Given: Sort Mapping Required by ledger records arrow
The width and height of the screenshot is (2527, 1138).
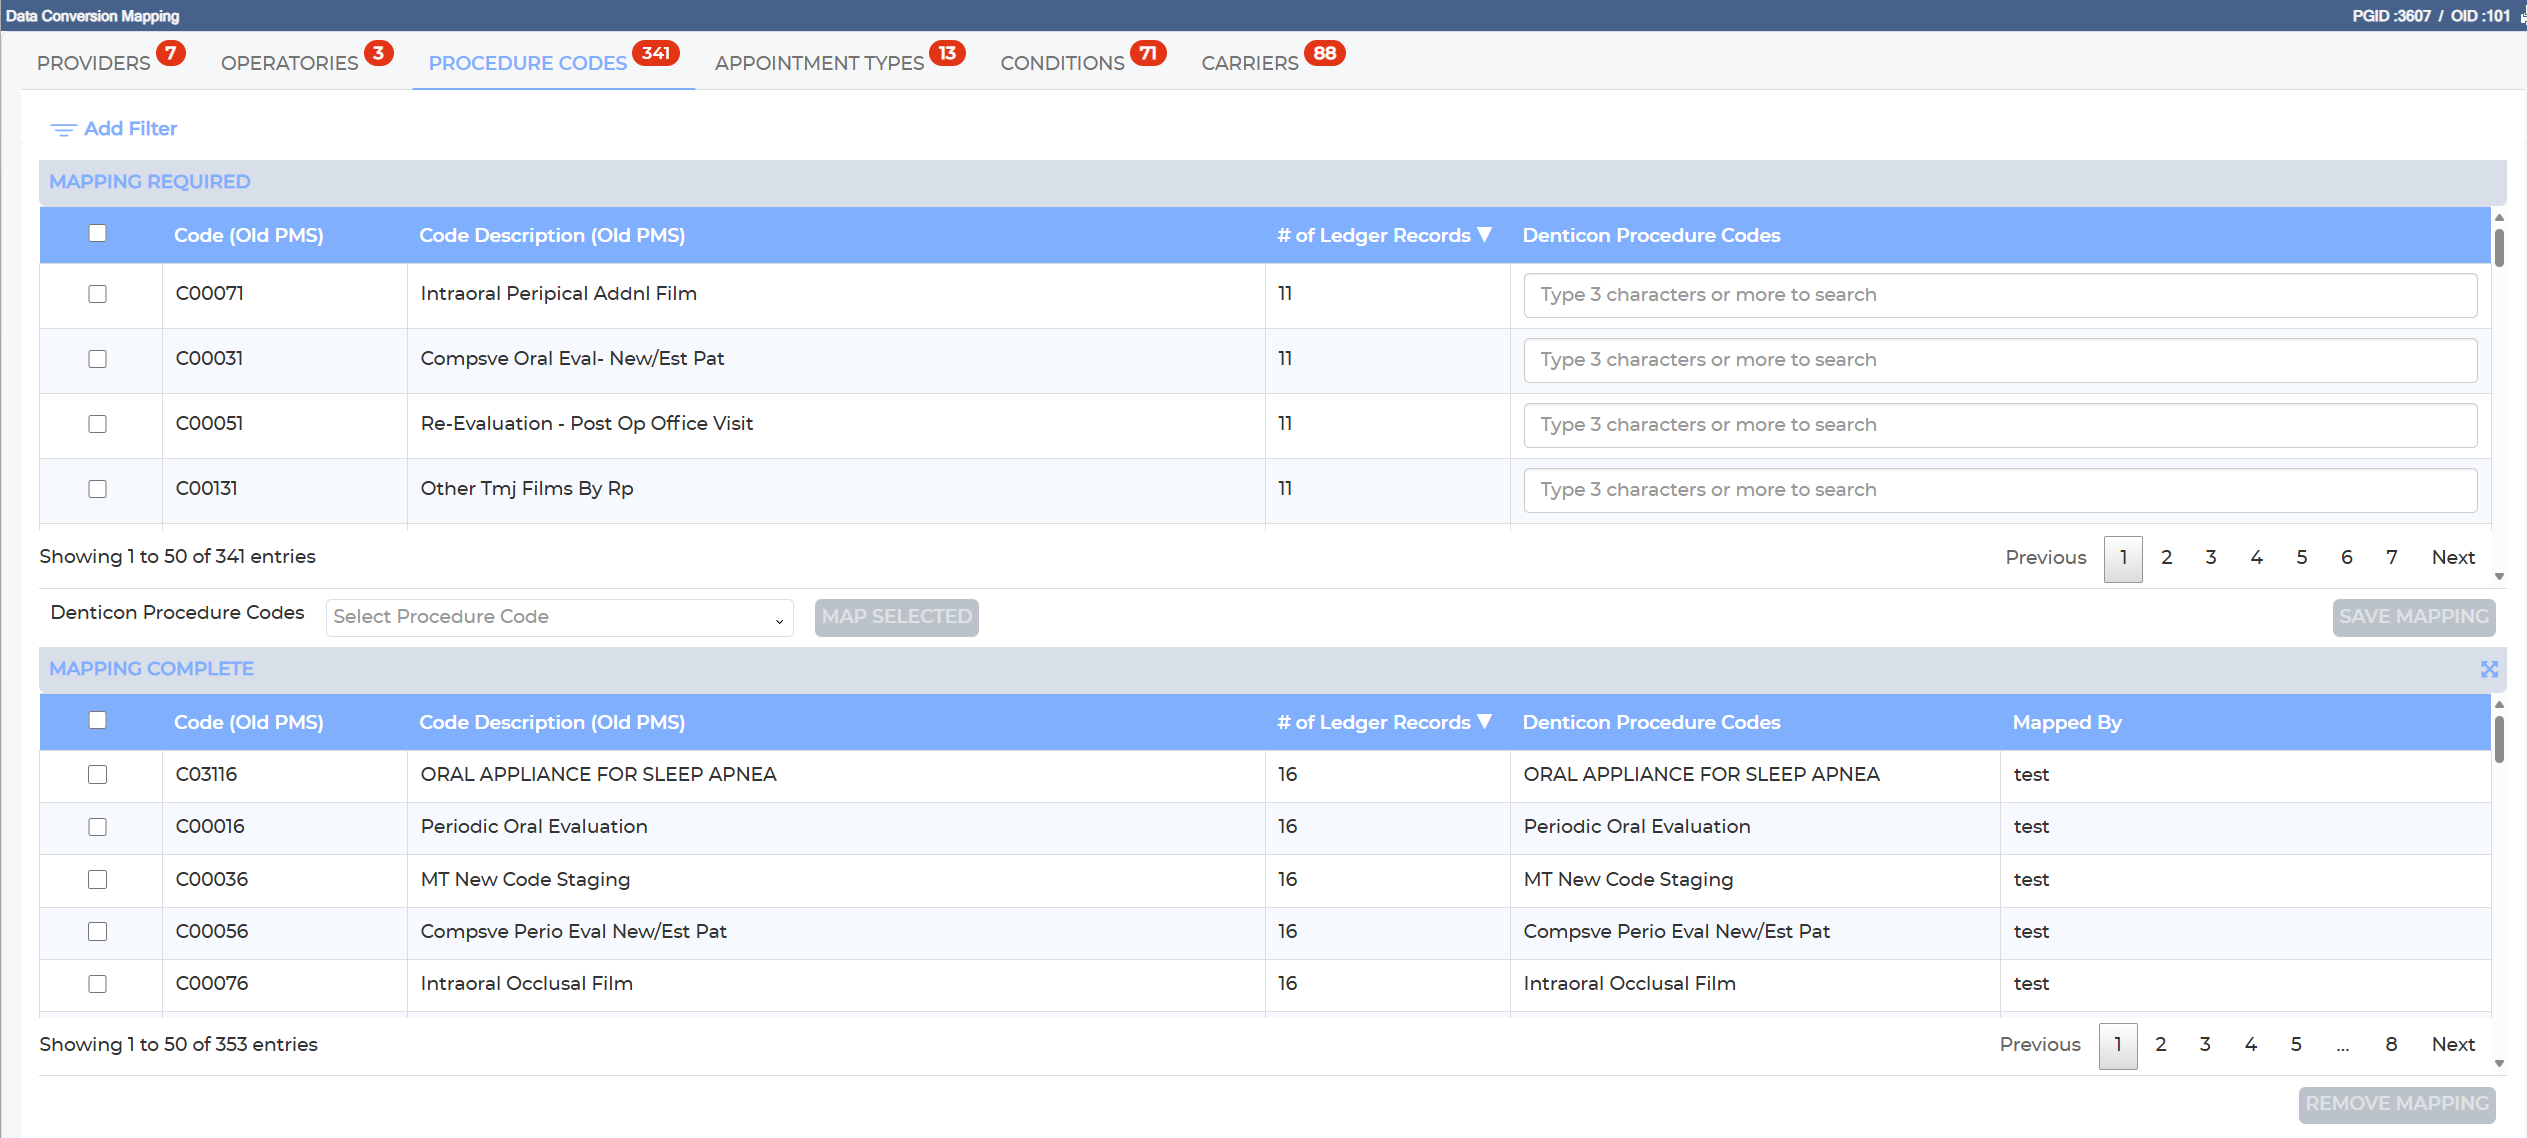Looking at the screenshot, I should [x=1484, y=235].
